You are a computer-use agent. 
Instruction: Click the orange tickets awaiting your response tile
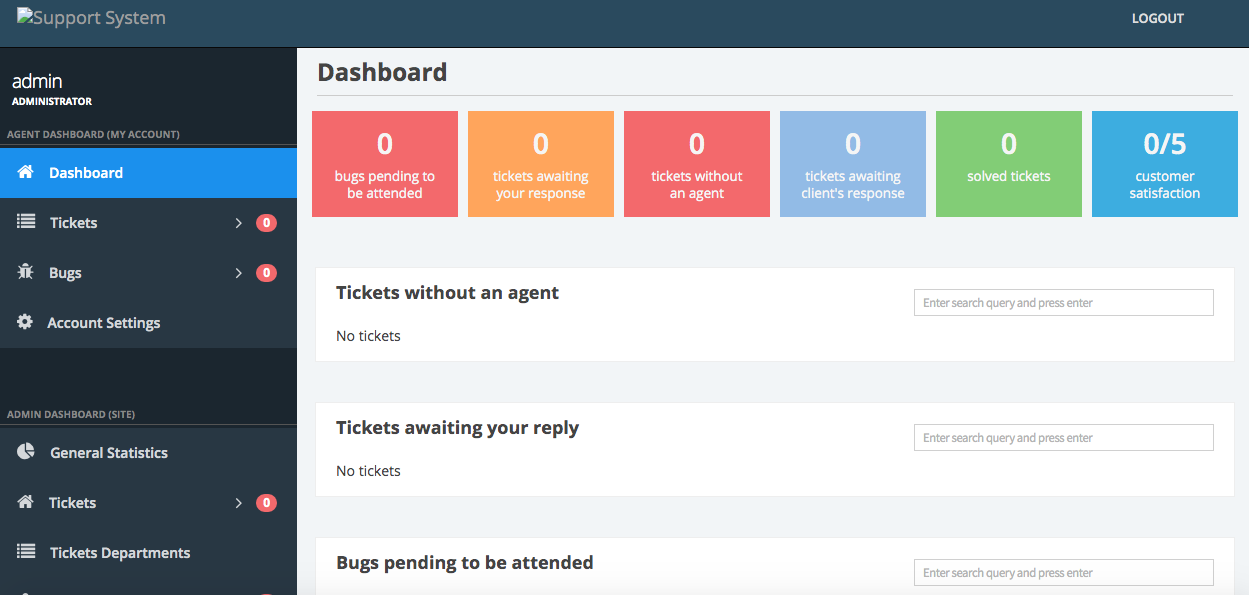pyautogui.click(x=541, y=164)
